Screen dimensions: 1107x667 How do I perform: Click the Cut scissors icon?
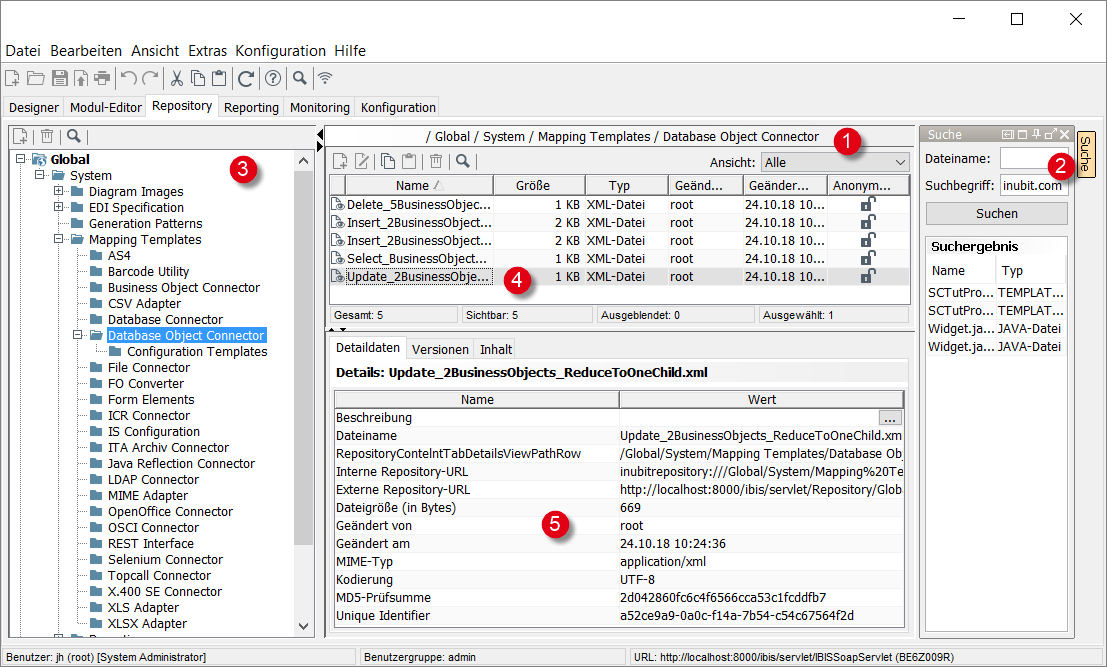click(176, 78)
